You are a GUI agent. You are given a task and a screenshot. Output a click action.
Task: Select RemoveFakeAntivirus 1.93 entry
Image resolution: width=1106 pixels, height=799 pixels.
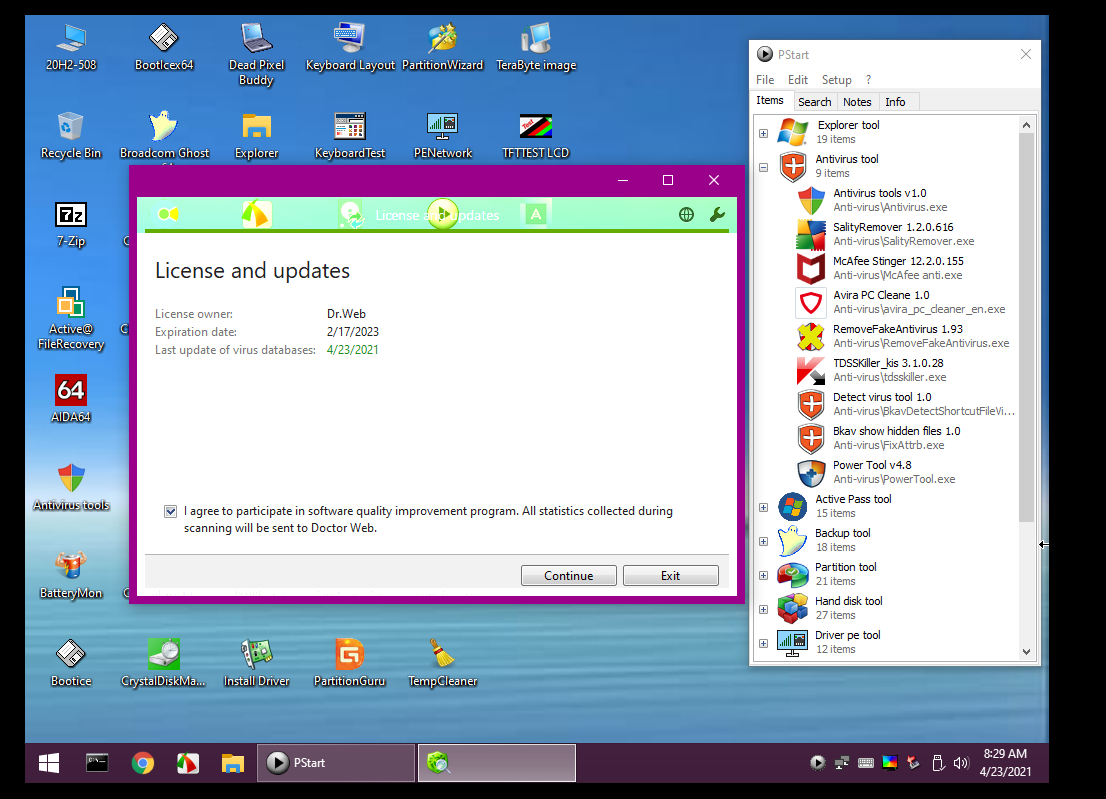pos(906,336)
